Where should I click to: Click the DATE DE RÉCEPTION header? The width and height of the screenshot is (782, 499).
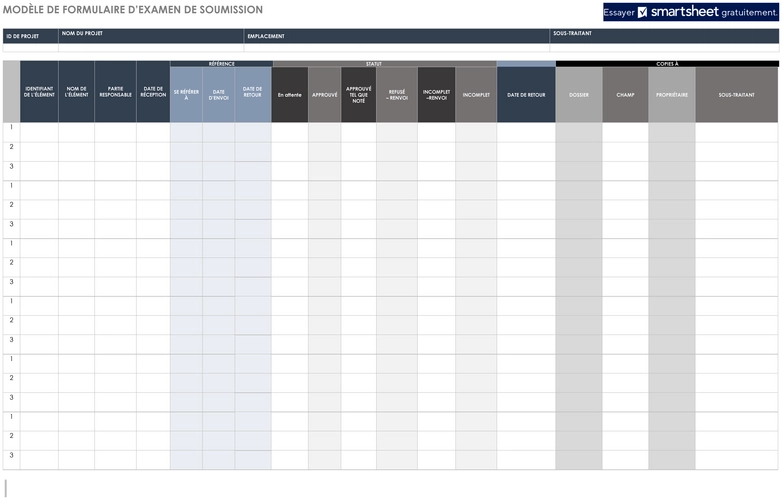(153, 92)
